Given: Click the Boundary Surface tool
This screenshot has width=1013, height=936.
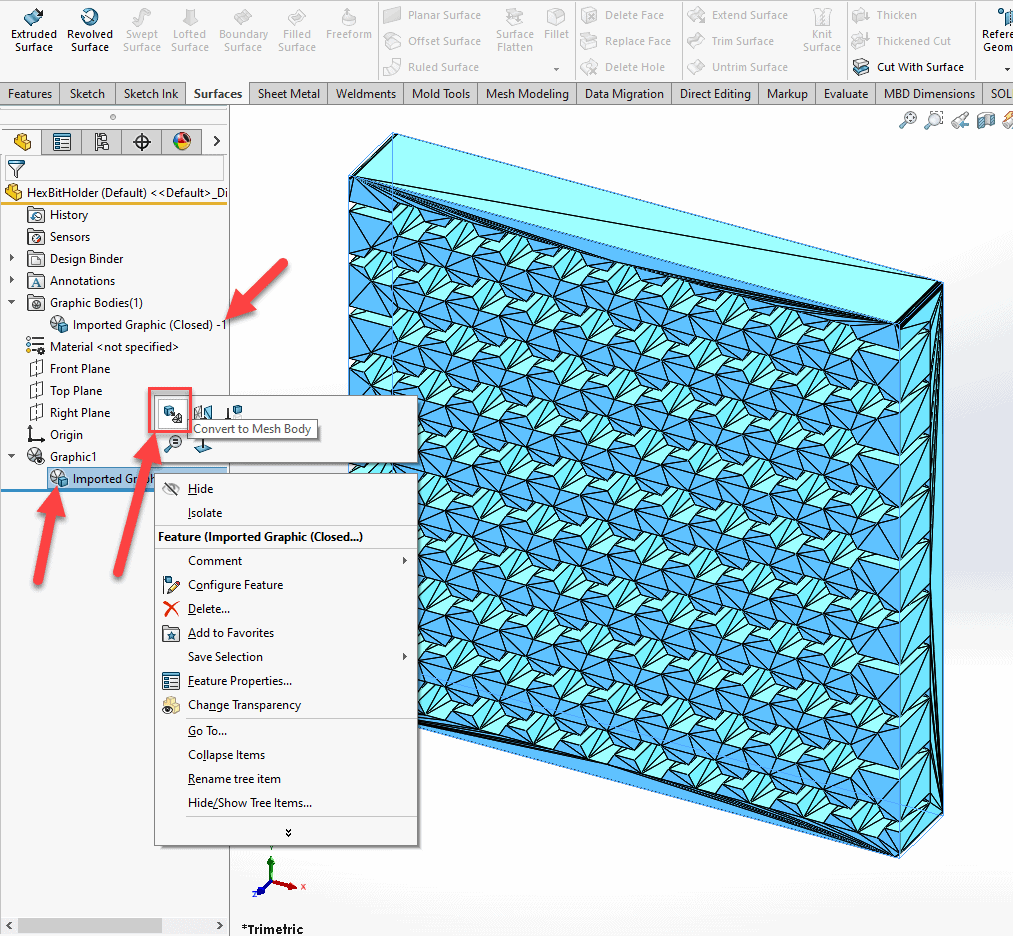Looking at the screenshot, I should click(243, 30).
